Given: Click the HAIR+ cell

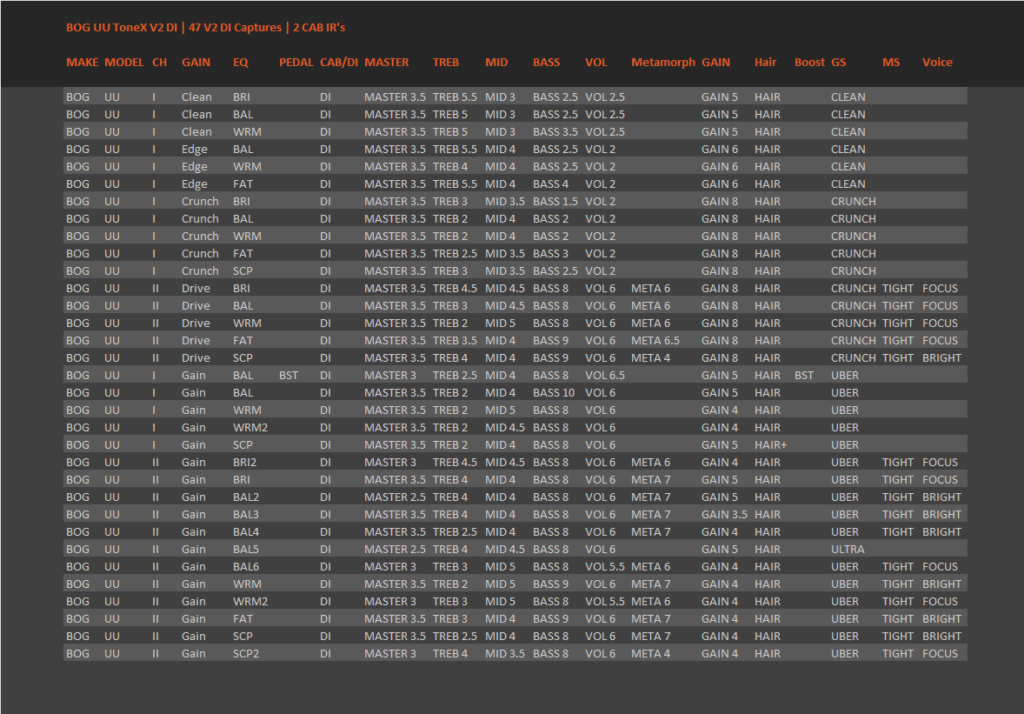Looking at the screenshot, I should click(x=771, y=445).
